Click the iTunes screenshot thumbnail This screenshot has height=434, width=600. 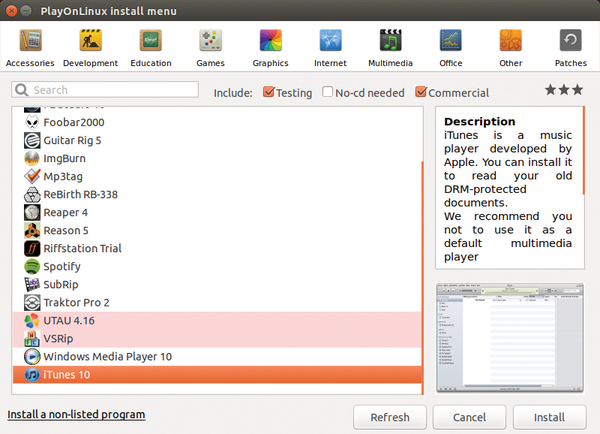point(510,338)
